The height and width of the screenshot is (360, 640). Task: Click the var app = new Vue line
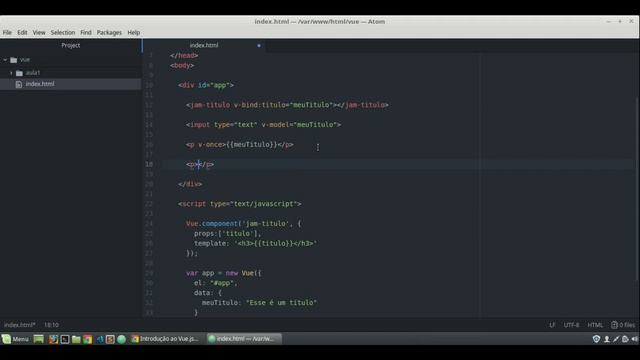(224, 273)
